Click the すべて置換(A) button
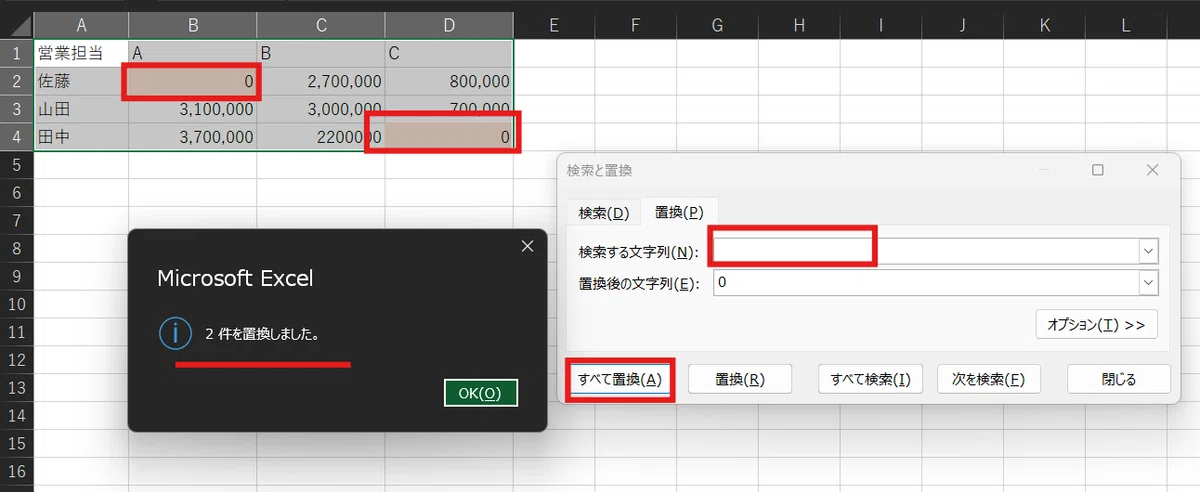 point(620,379)
